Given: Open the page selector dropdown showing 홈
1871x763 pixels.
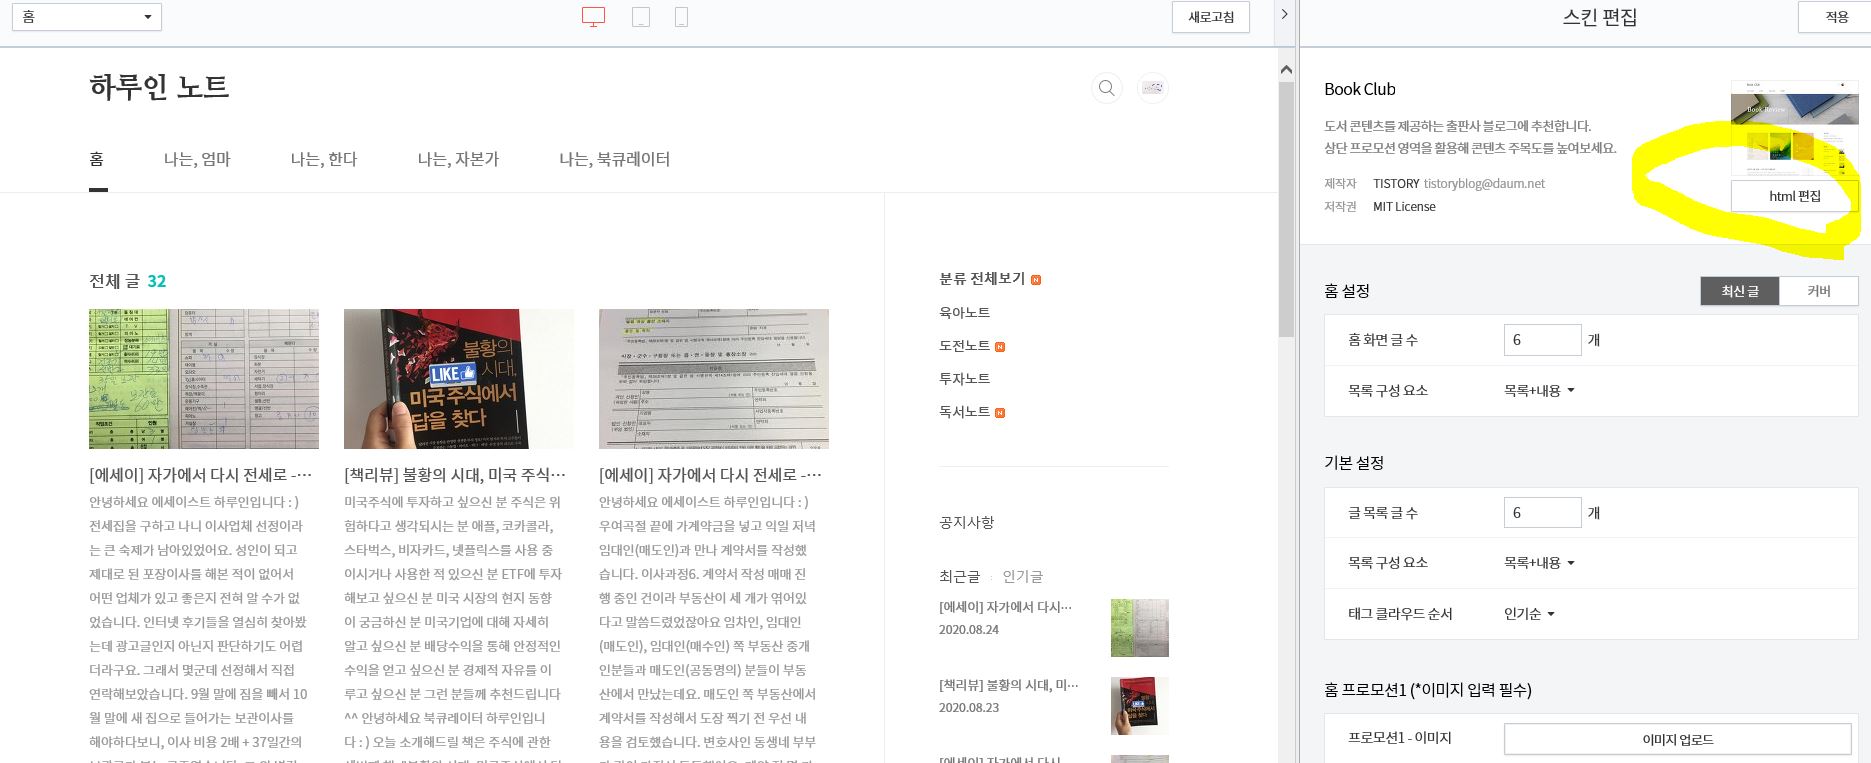Looking at the screenshot, I should (x=87, y=17).
